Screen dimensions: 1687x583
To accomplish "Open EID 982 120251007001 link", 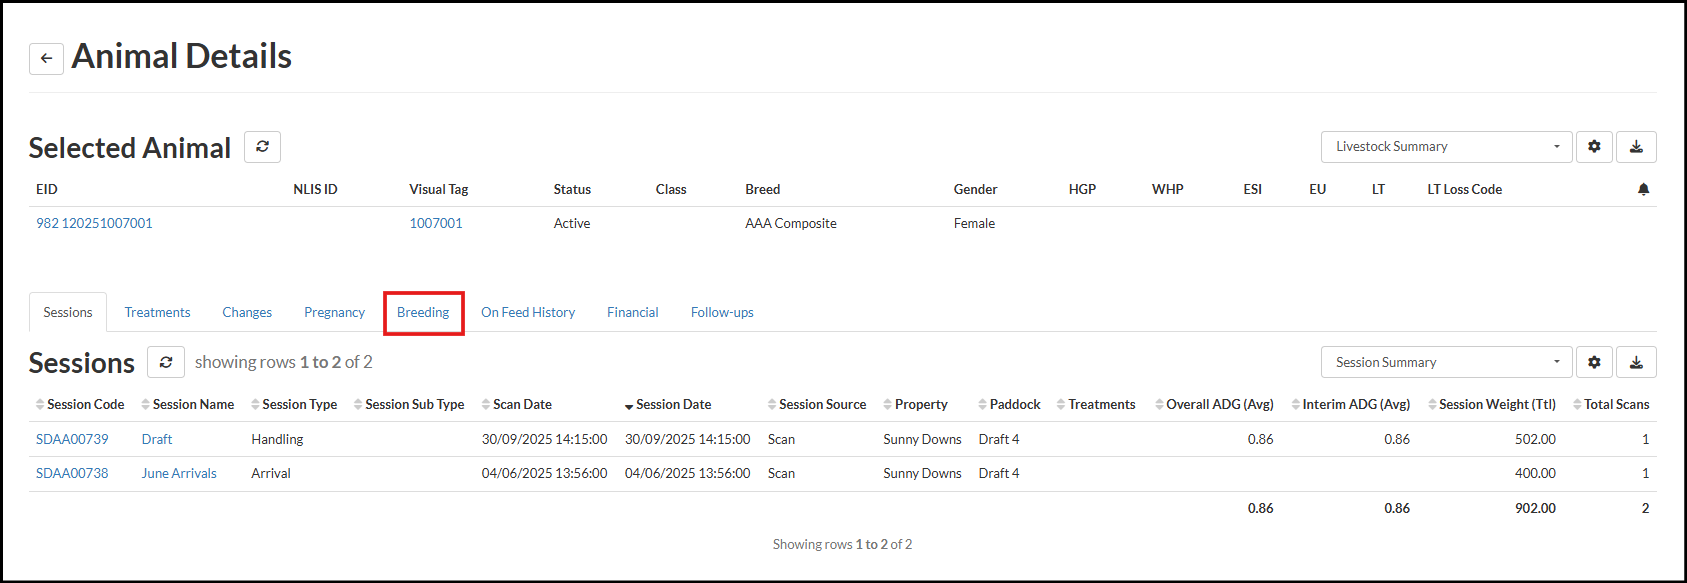I will [x=94, y=224].
